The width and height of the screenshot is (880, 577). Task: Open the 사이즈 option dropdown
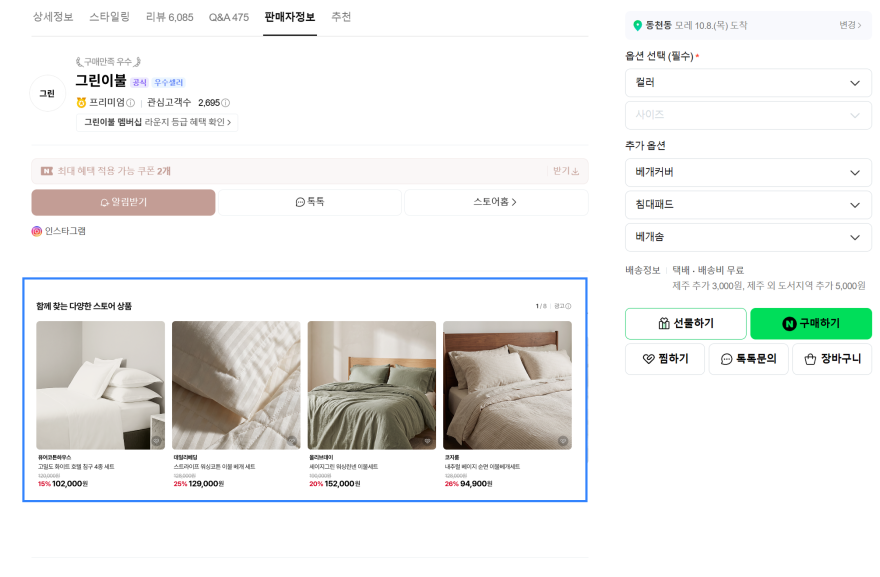pos(748,115)
